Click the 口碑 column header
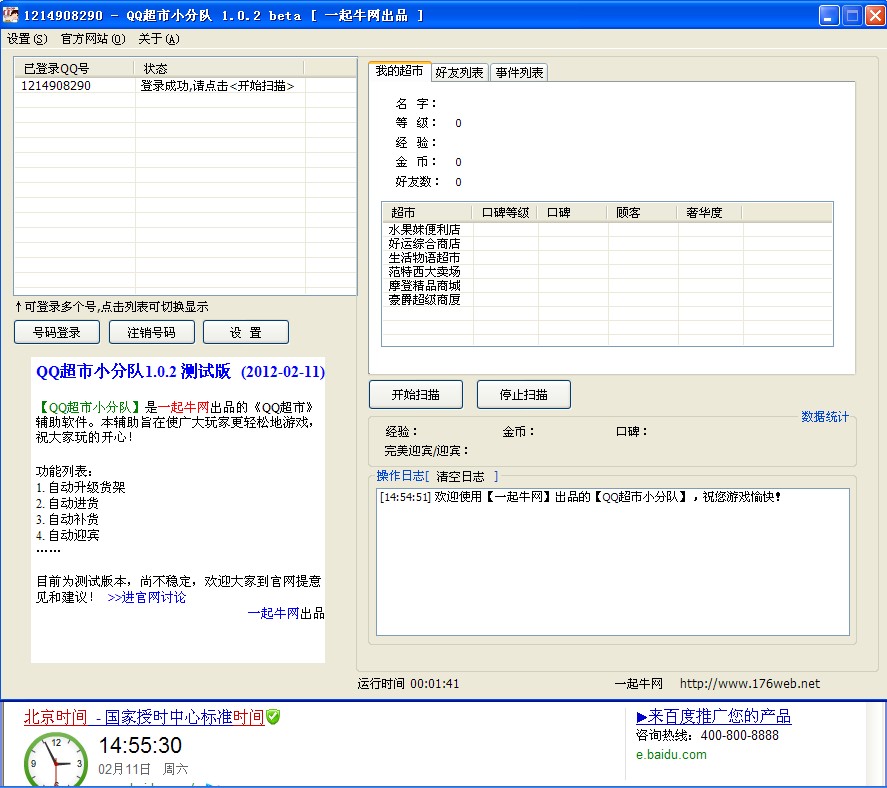 click(572, 213)
